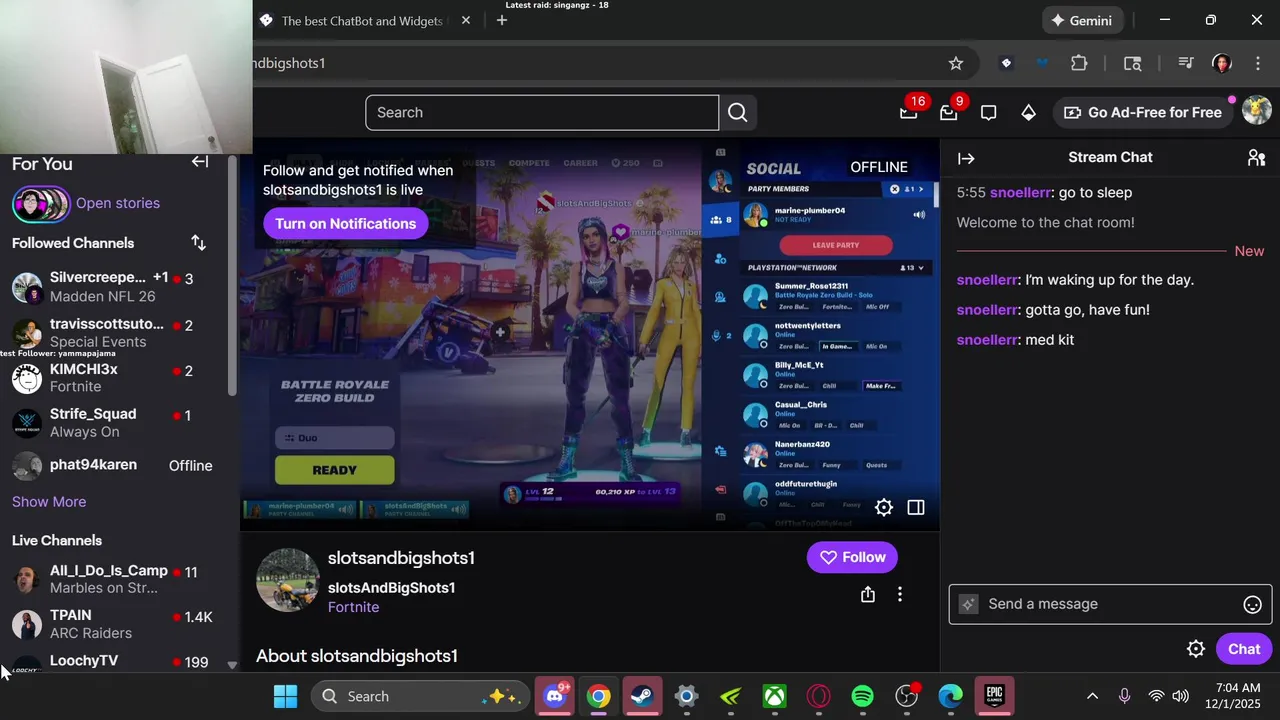The width and height of the screenshot is (1280, 720).
Task: Open Steam from taskbar
Action: coord(642,696)
